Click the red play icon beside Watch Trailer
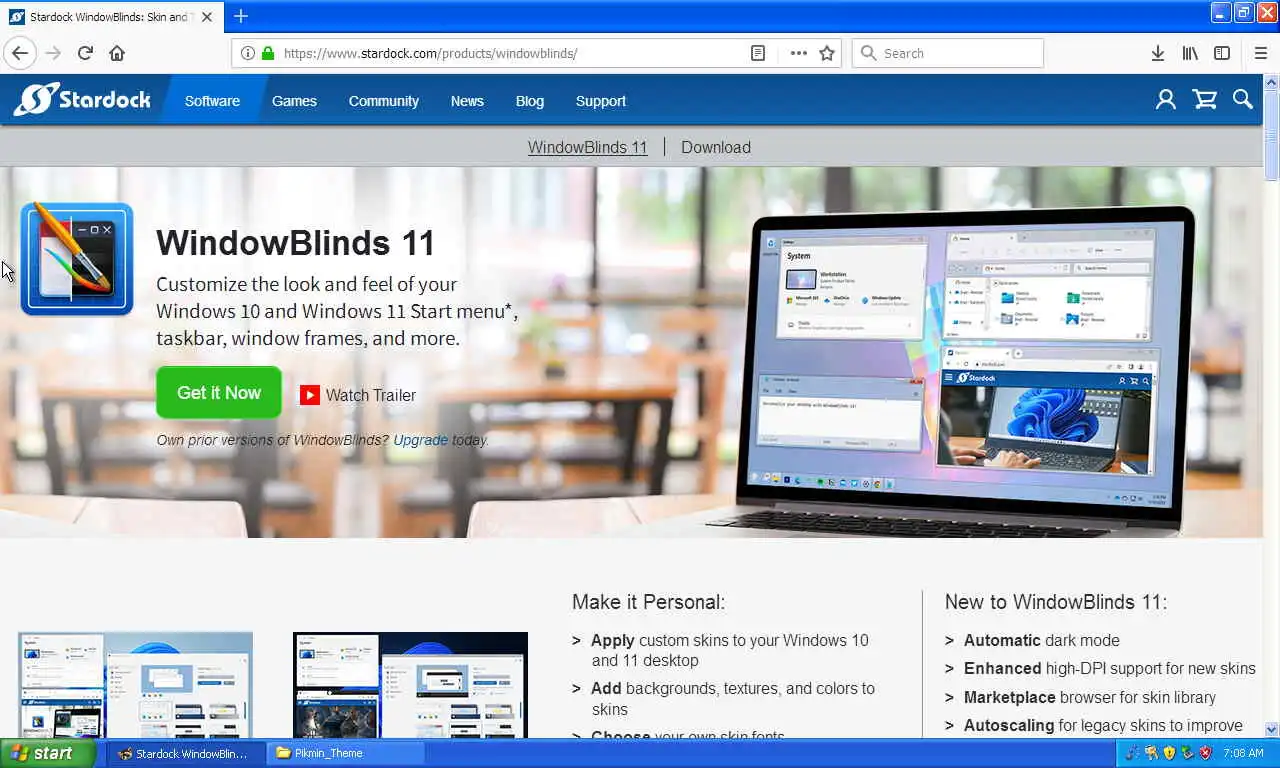This screenshot has width=1280, height=768. [310, 395]
